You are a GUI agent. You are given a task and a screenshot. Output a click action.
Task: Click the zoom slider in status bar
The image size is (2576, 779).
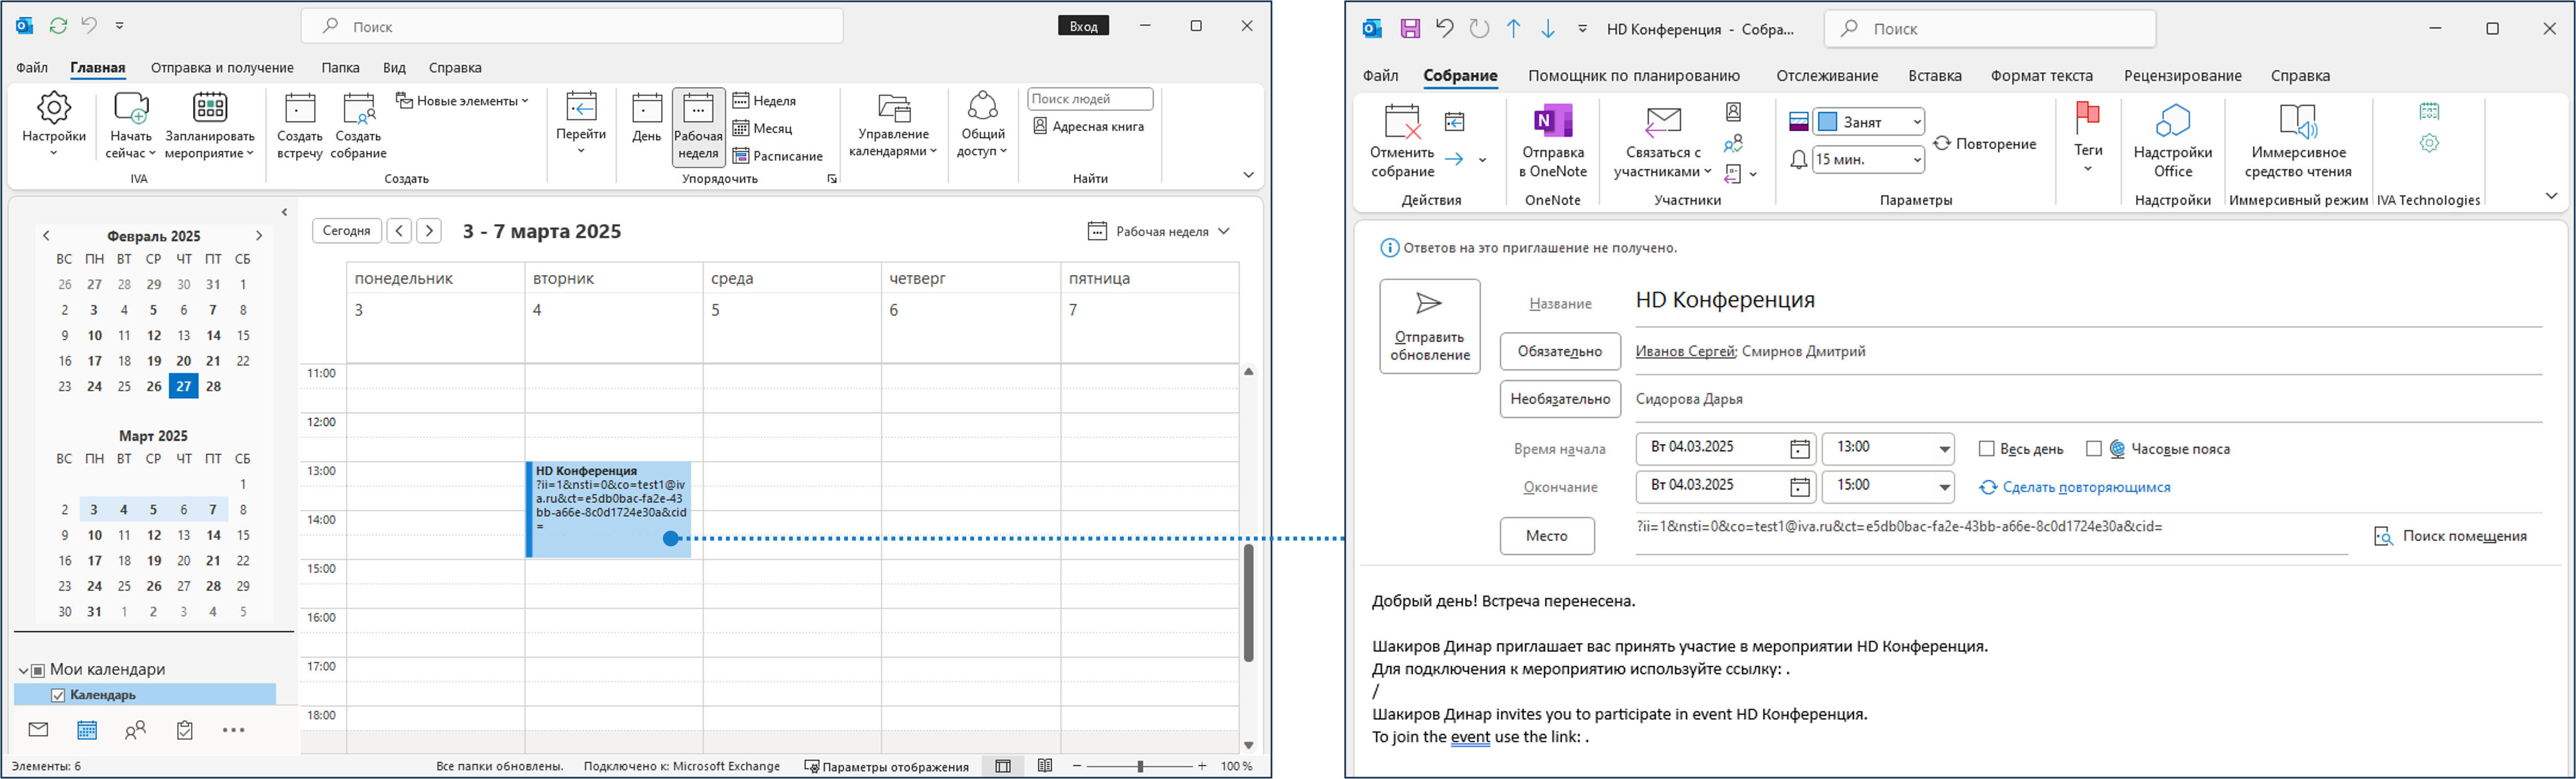1140,767
